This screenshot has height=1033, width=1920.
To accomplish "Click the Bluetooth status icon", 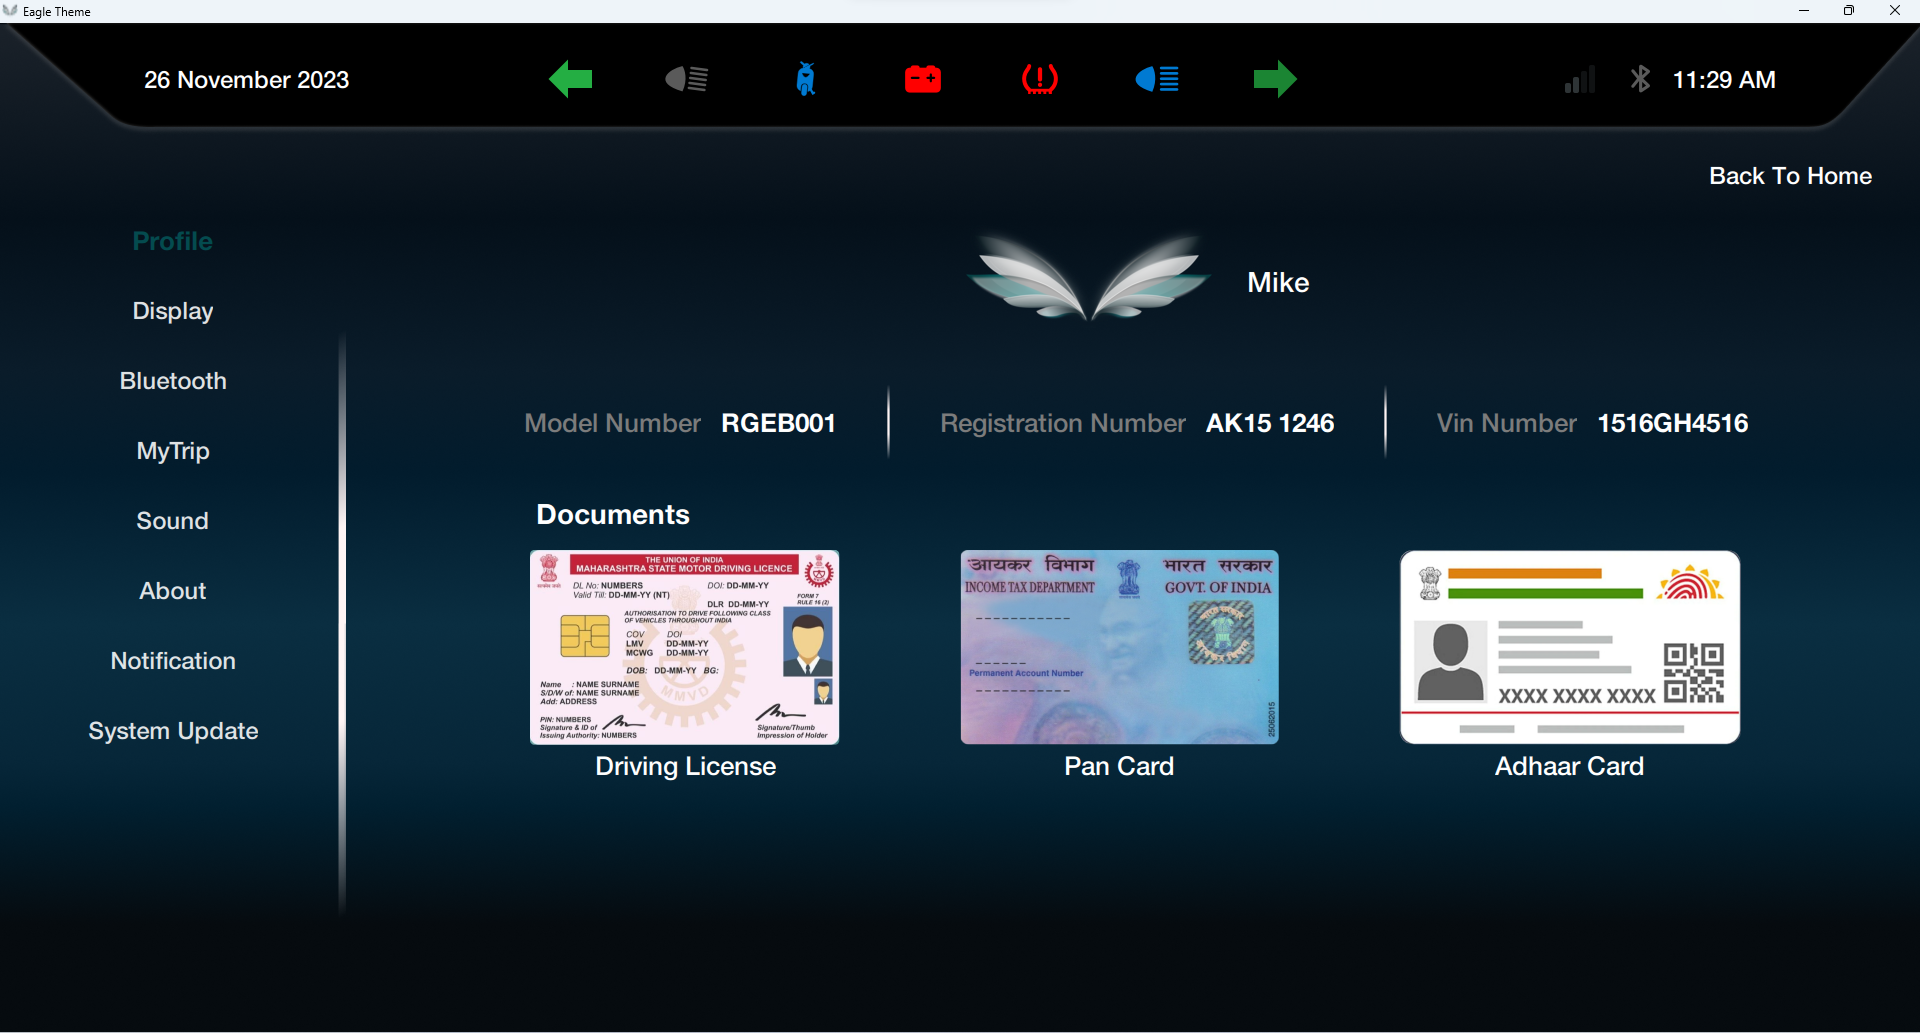I will [x=1640, y=79].
